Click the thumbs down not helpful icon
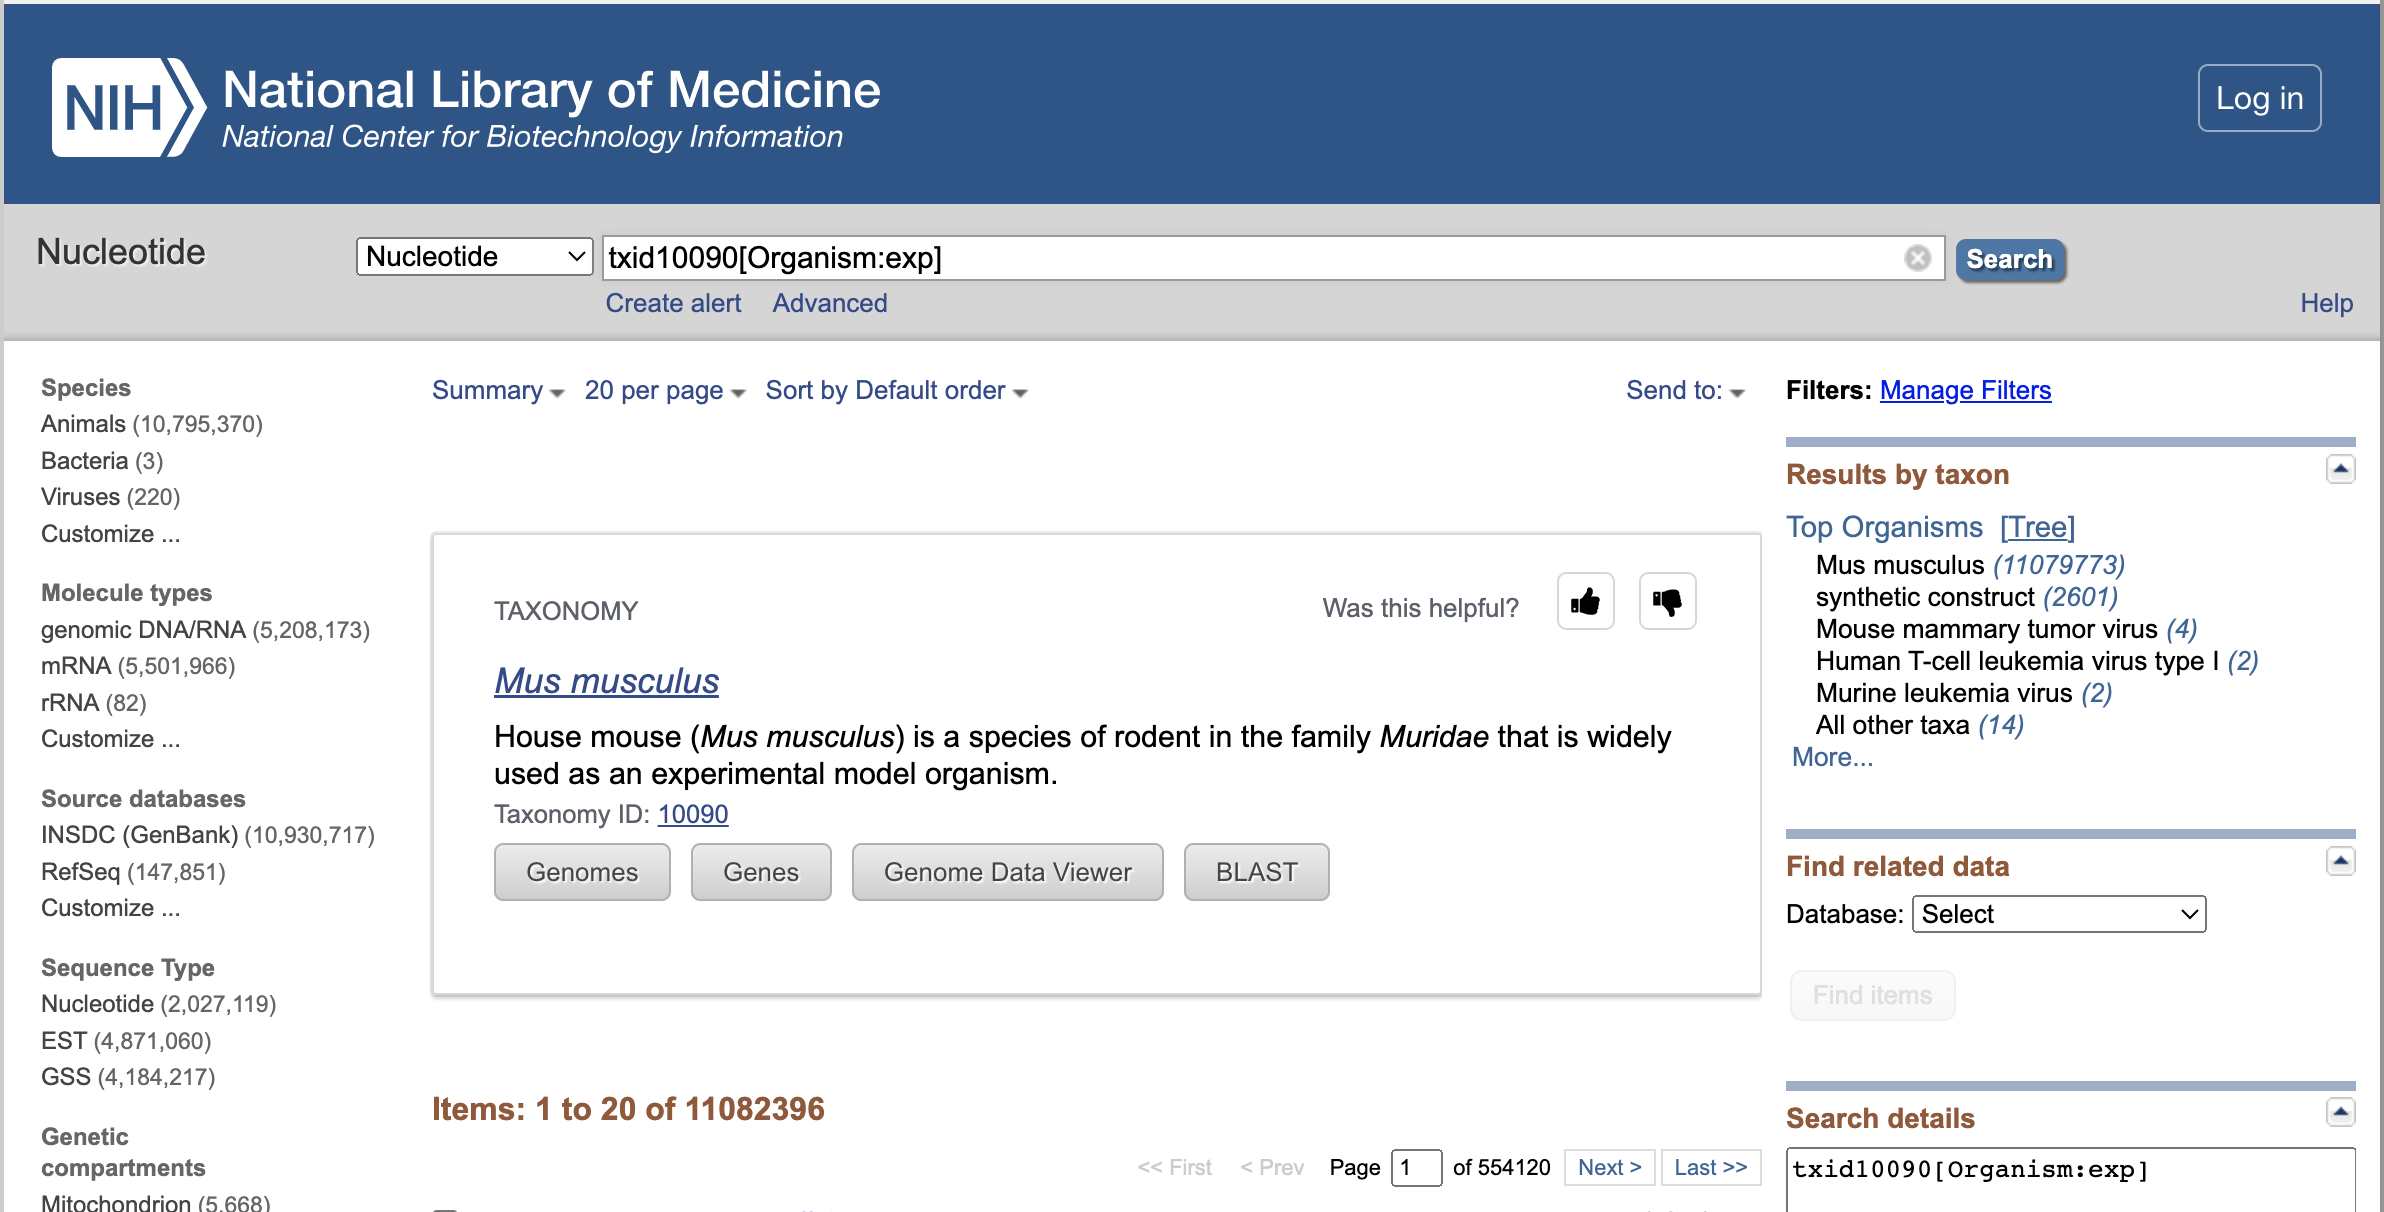This screenshot has height=1212, width=2384. 1667,602
